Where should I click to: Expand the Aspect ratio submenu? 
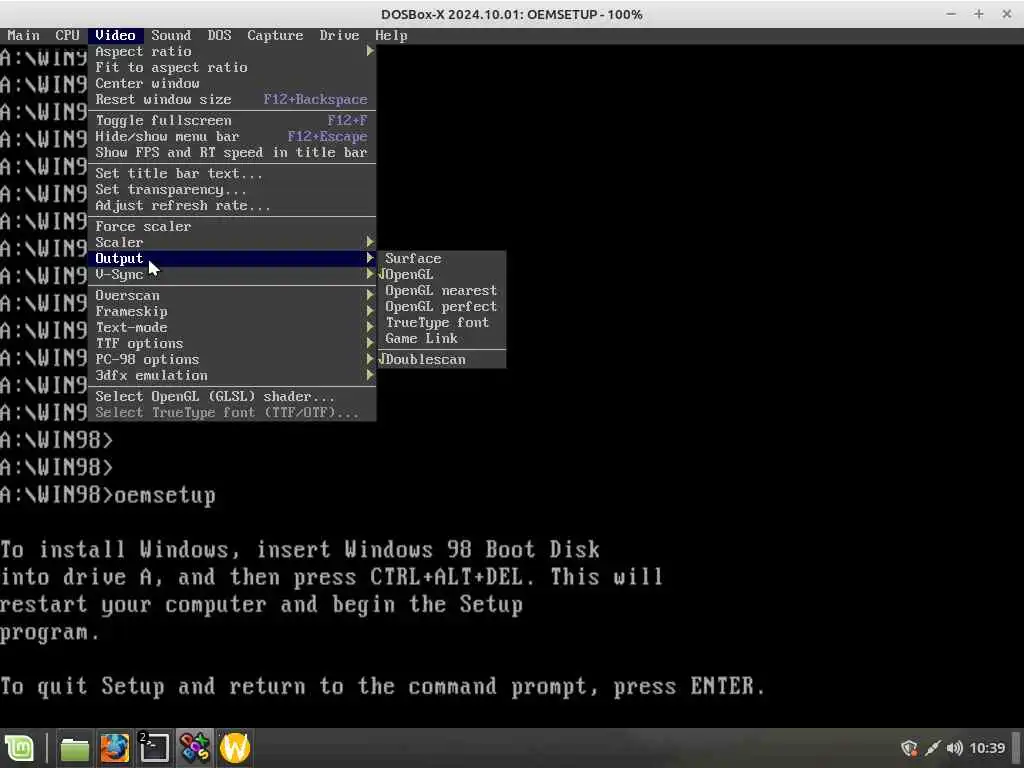(x=232, y=51)
